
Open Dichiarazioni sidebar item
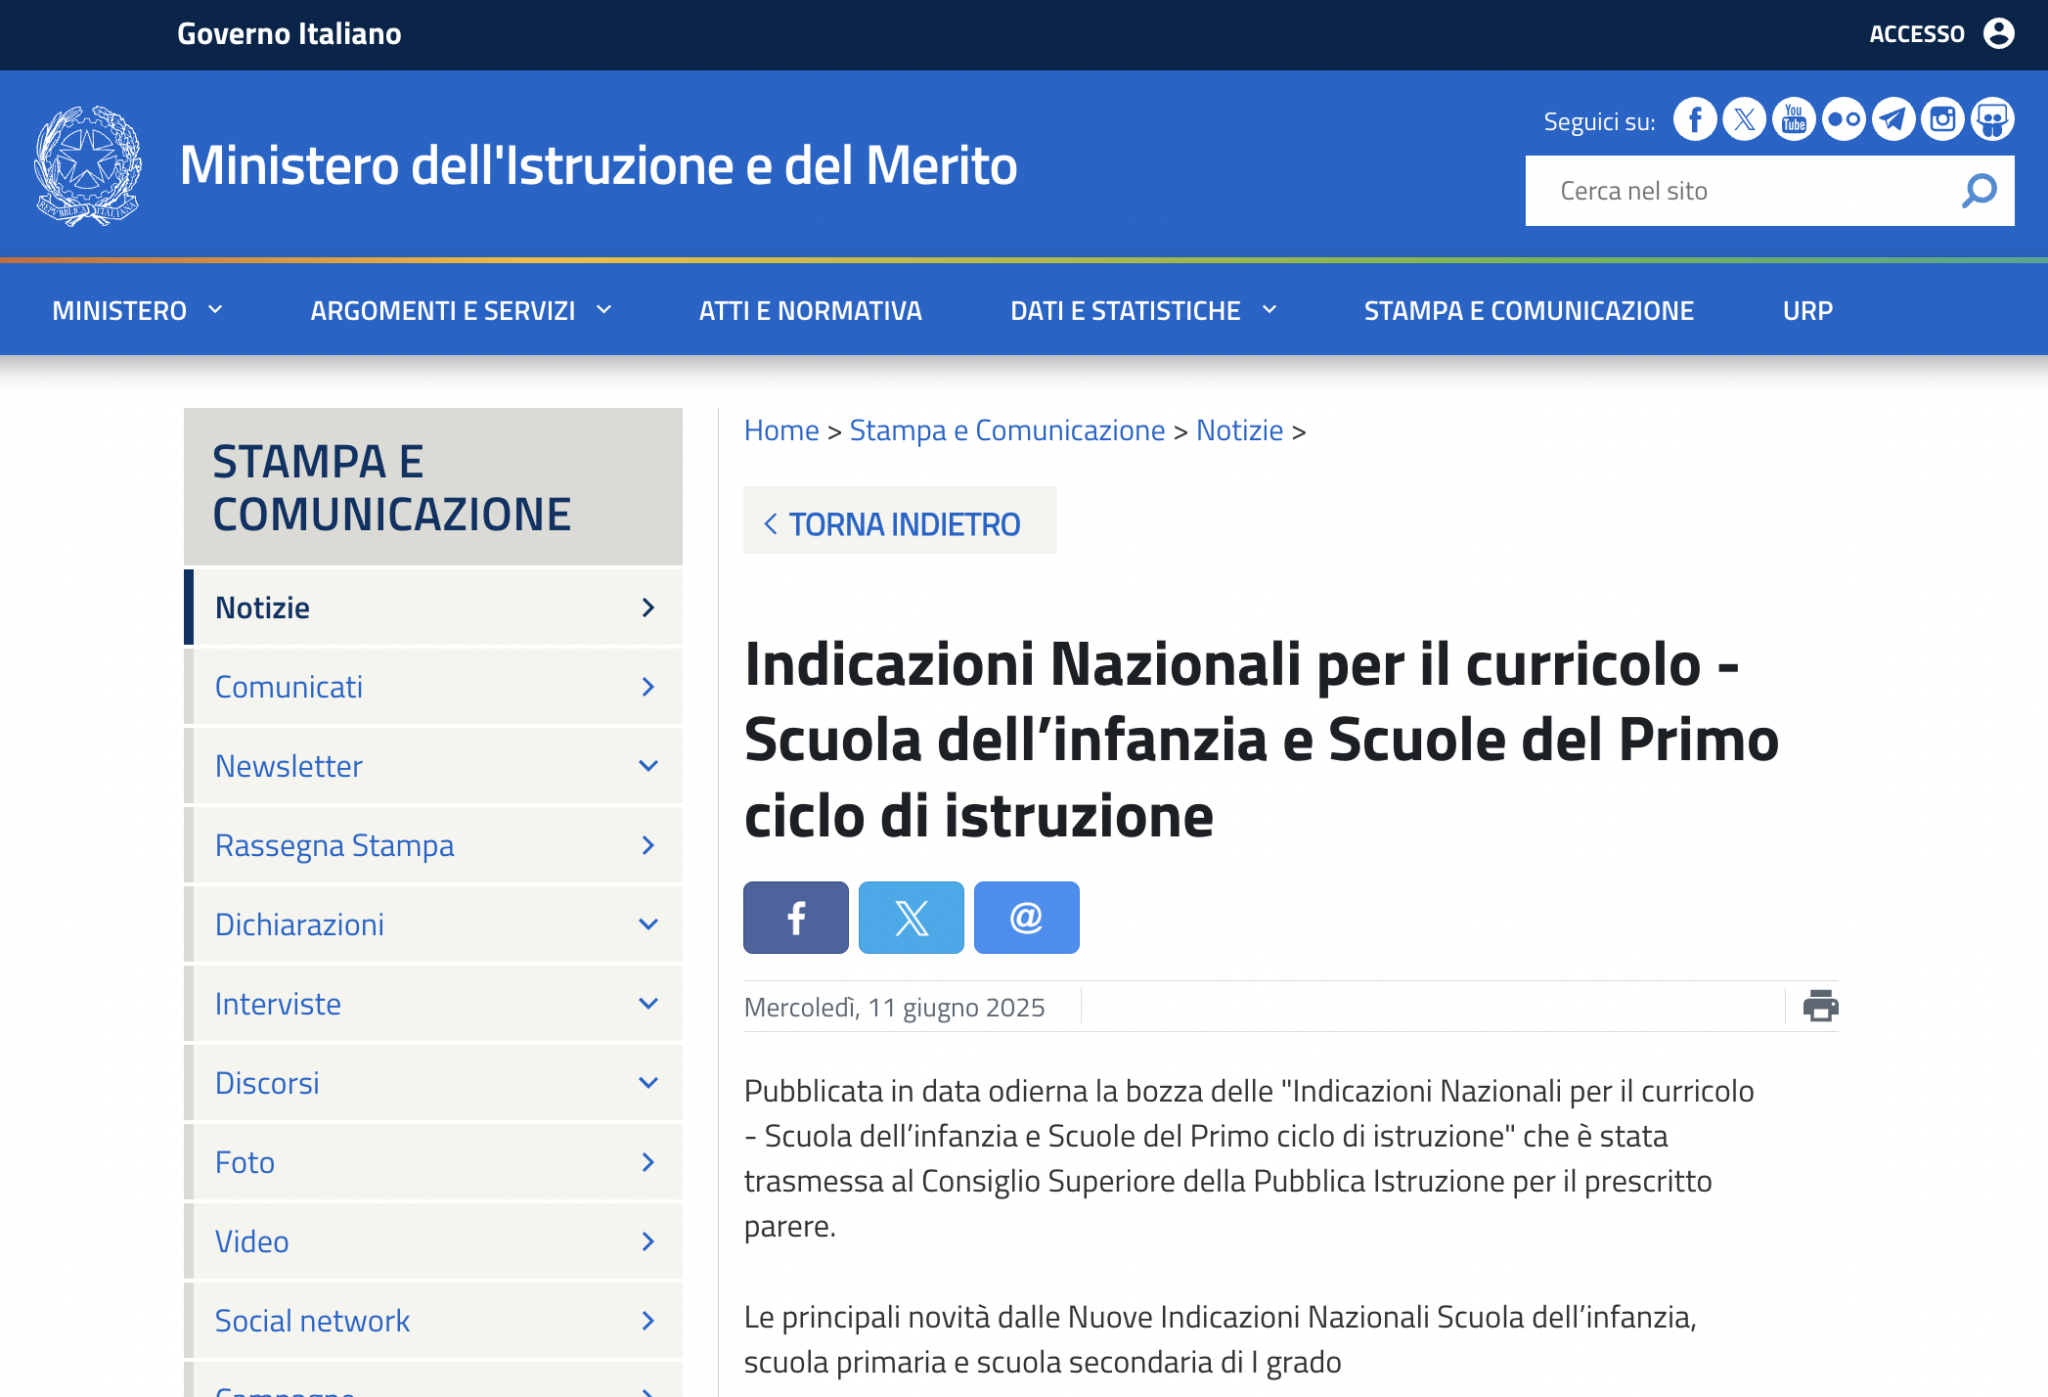[434, 924]
